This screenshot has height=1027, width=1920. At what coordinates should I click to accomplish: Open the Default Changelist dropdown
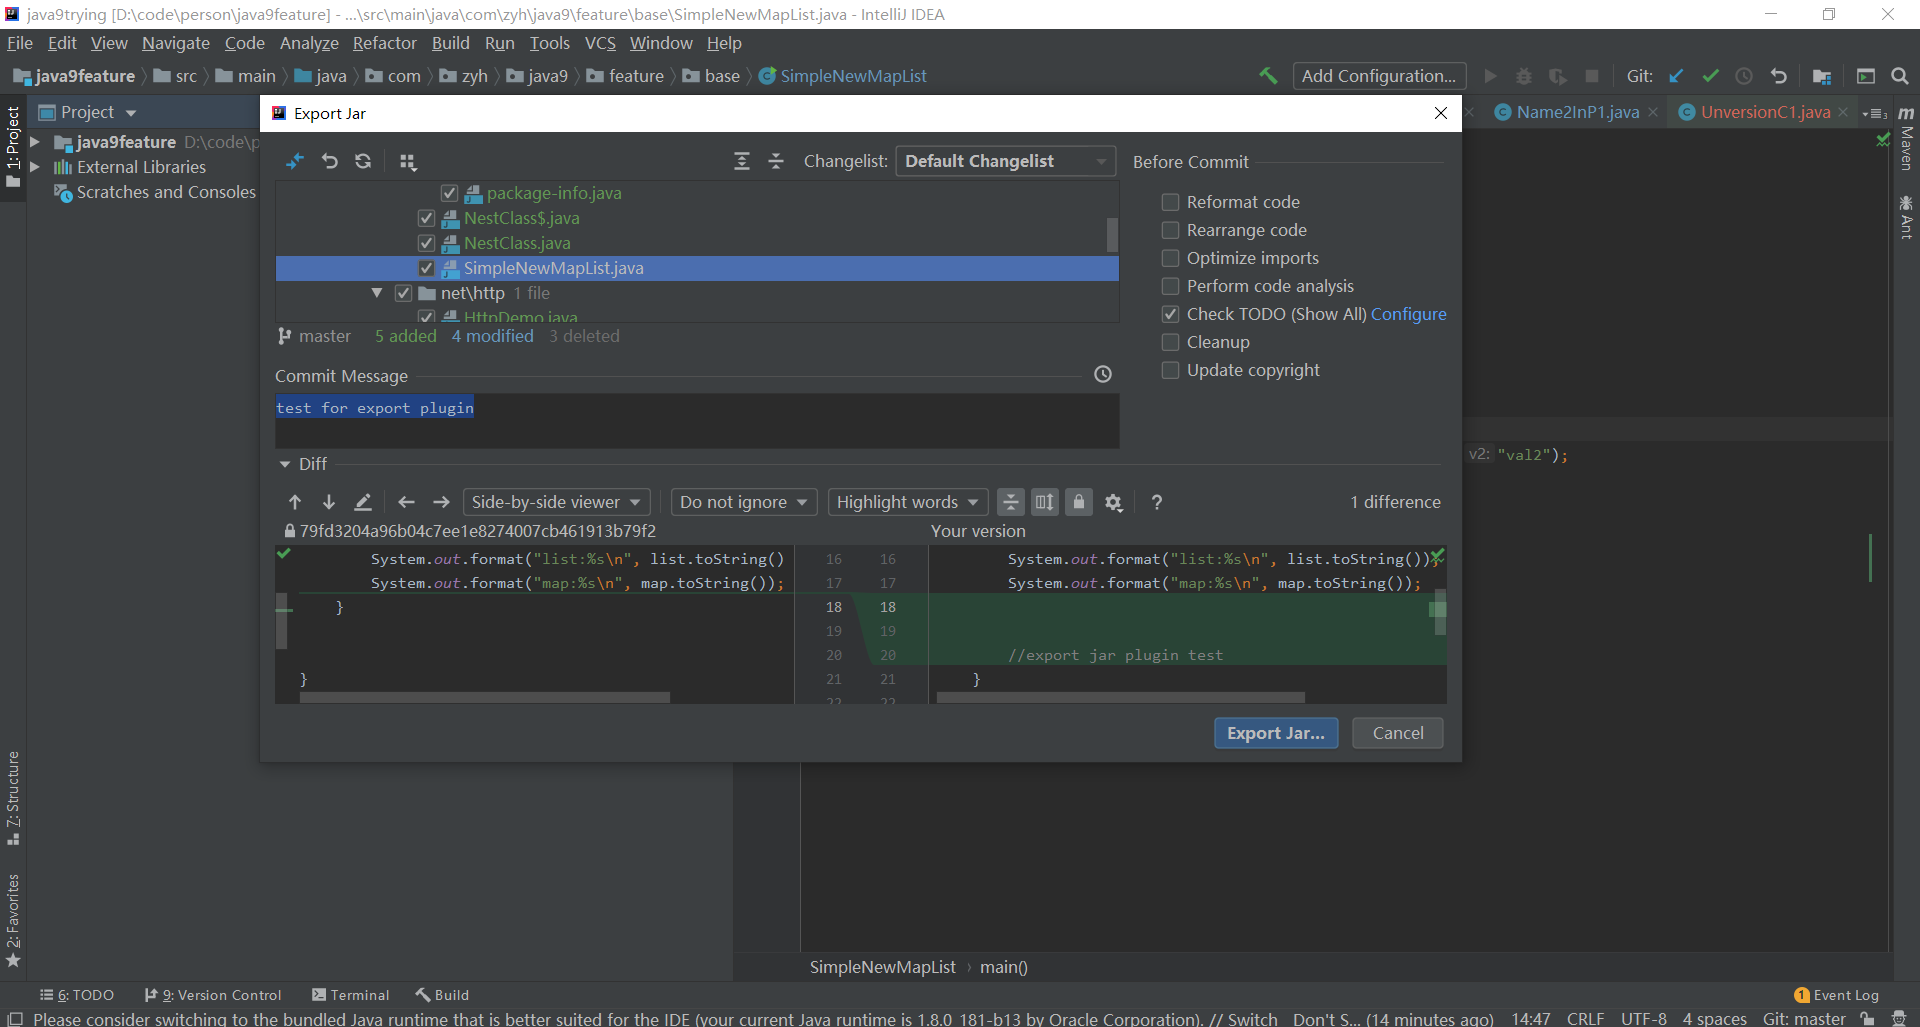[1005, 161]
